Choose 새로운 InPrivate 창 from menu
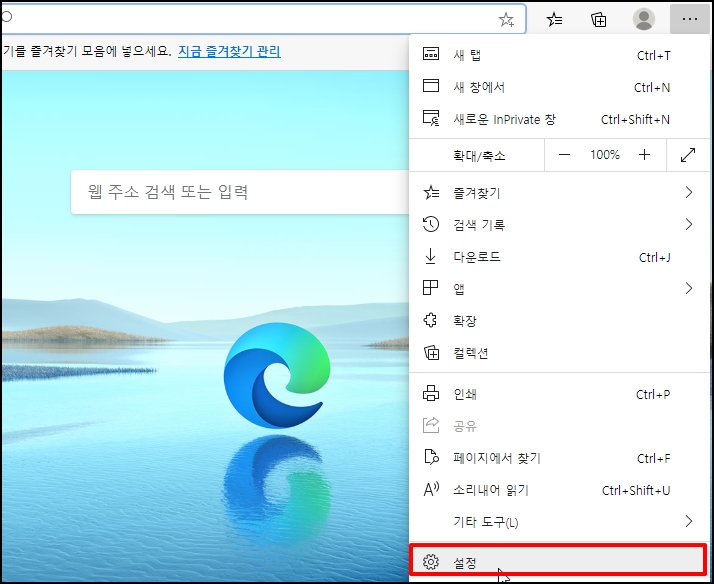Viewport: 714px width, 584px height. (559, 119)
